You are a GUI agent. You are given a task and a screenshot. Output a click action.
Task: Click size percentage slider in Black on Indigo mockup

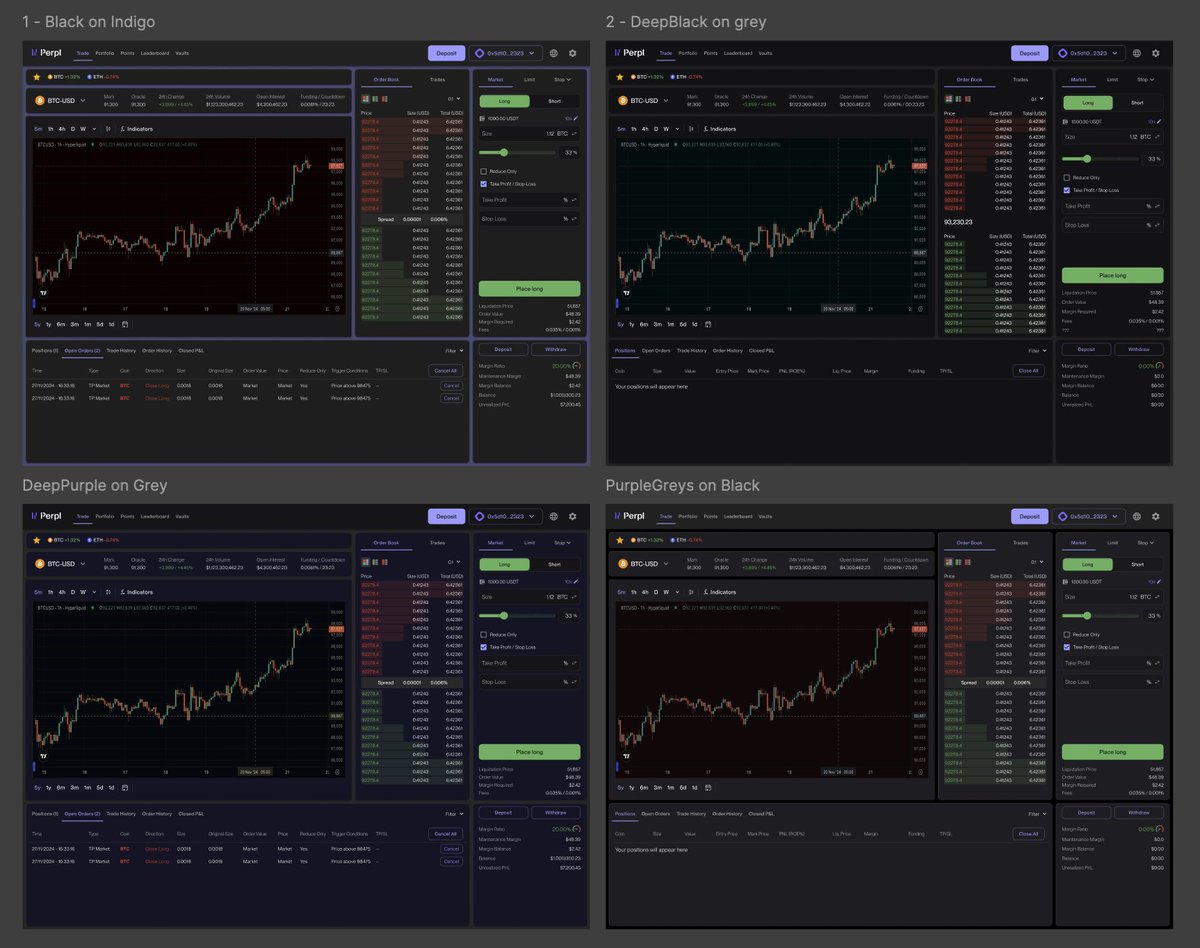click(517, 153)
